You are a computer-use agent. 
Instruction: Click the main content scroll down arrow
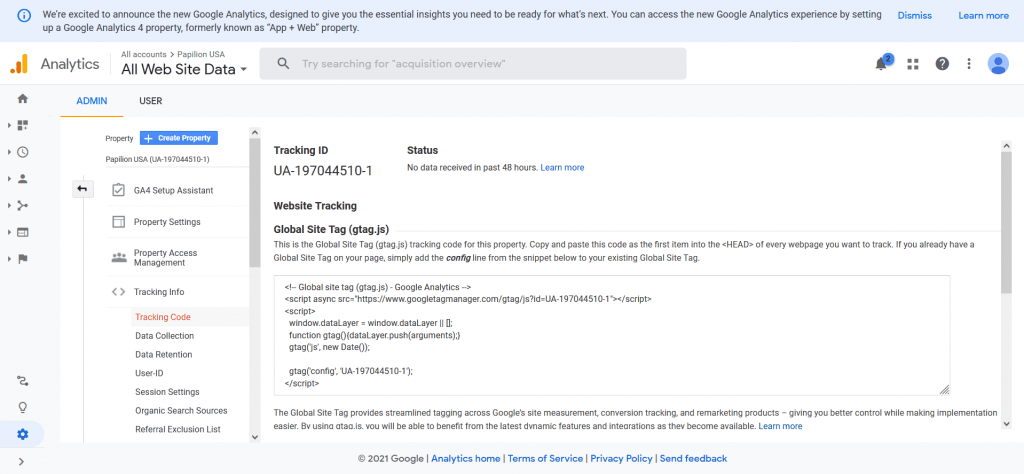click(1006, 423)
